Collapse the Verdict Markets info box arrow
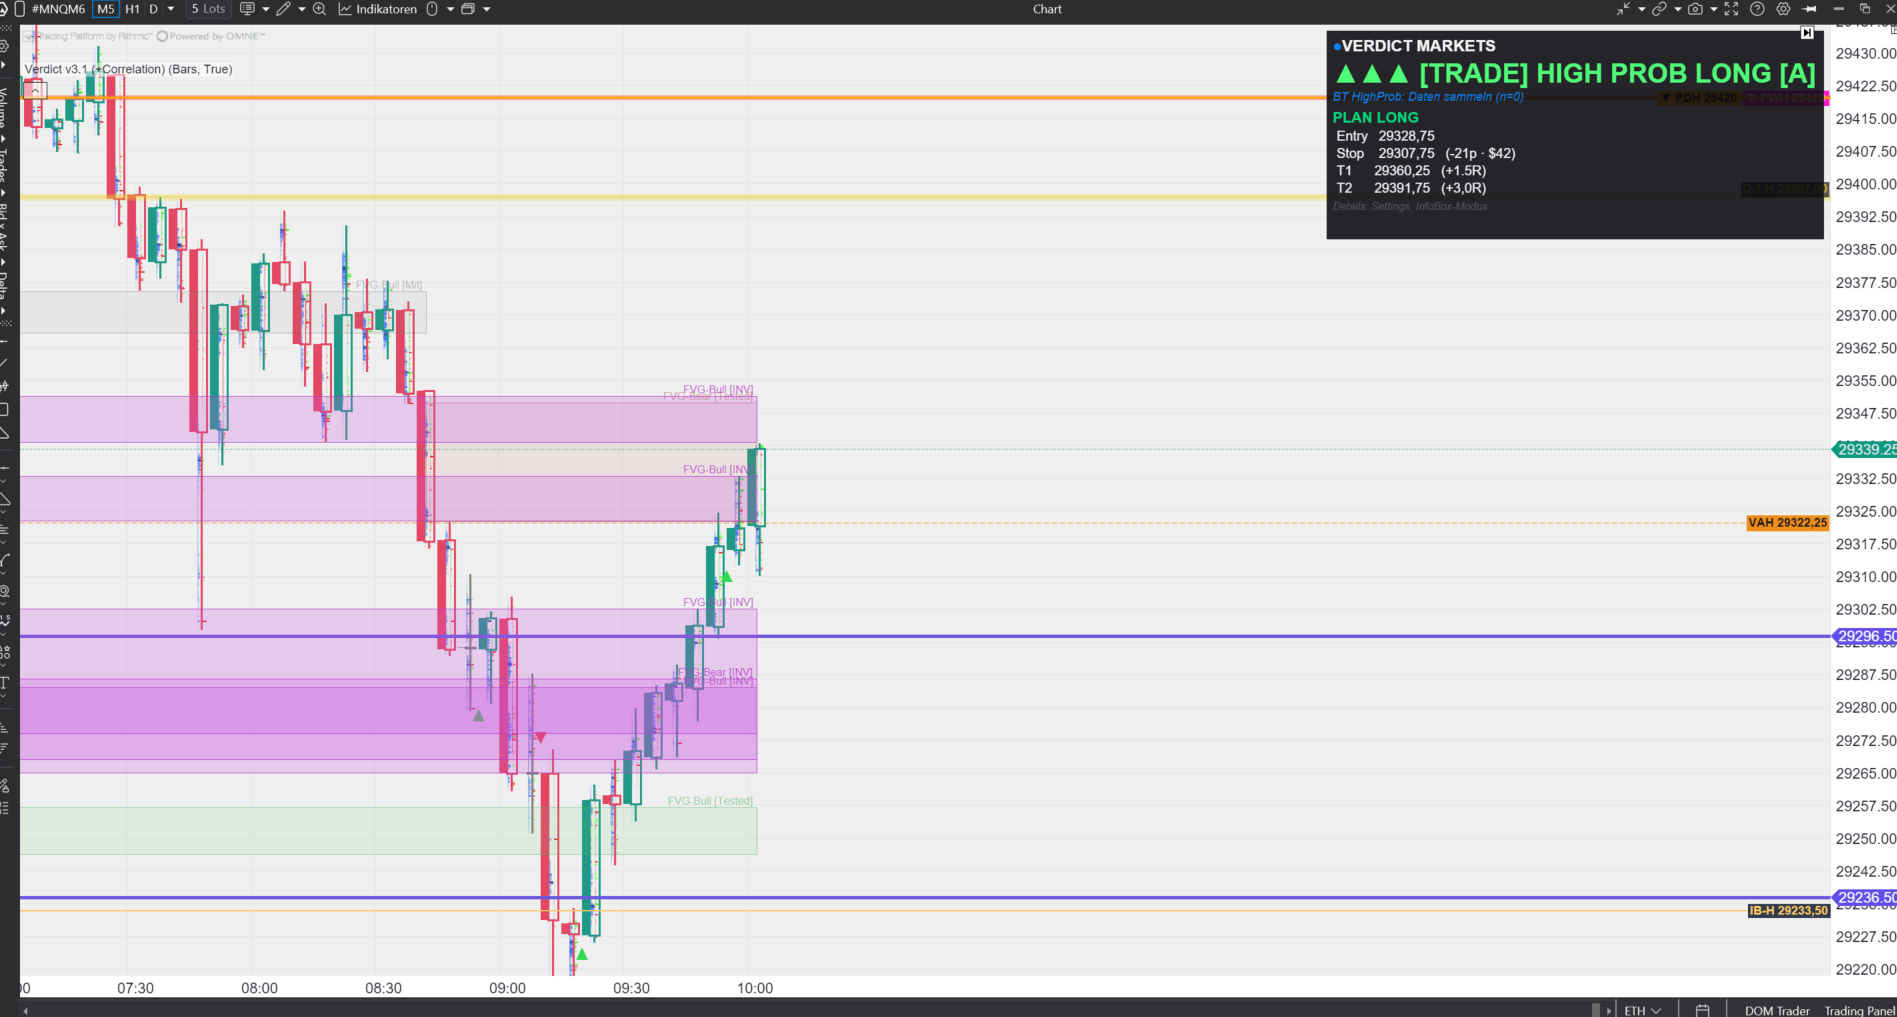Screen dimensions: 1897x1017 (1807, 33)
